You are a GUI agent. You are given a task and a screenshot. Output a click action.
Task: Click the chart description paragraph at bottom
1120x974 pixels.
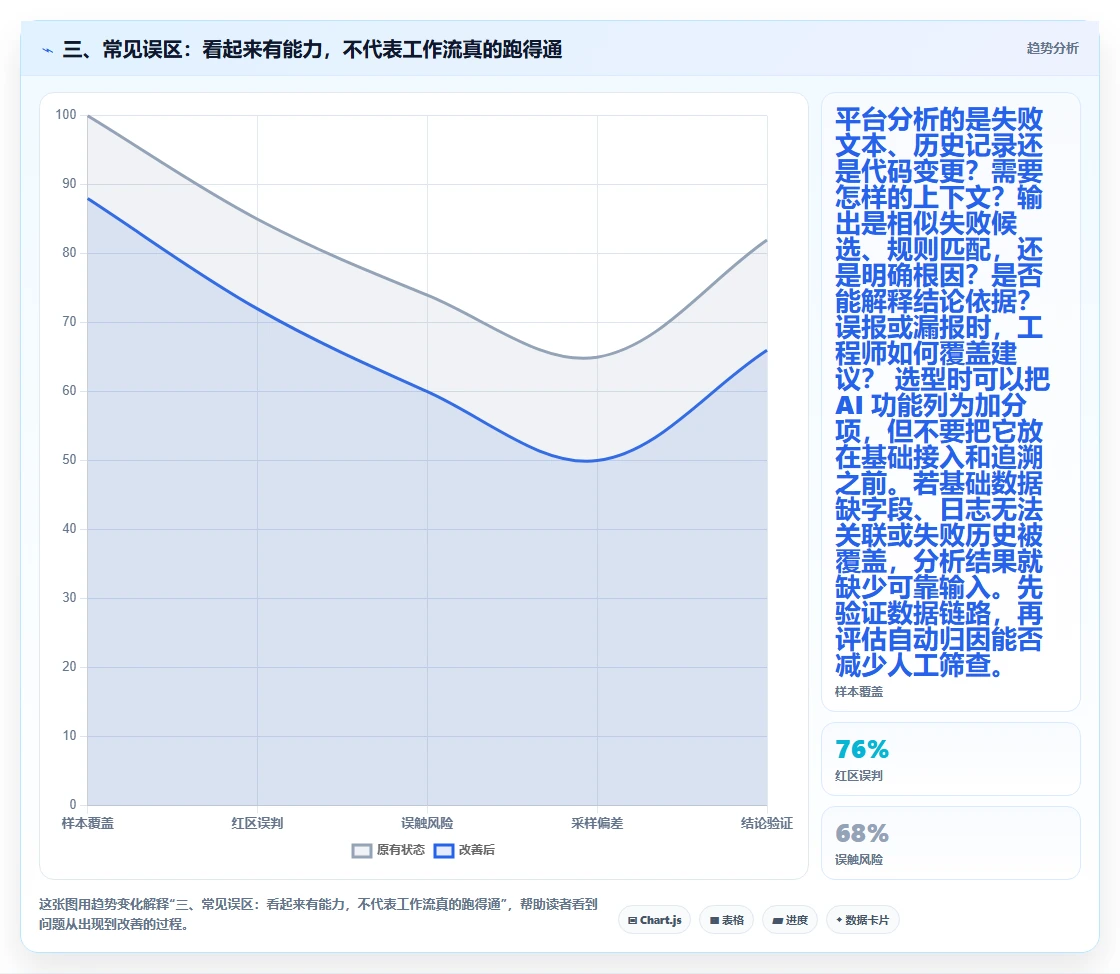(x=318, y=914)
